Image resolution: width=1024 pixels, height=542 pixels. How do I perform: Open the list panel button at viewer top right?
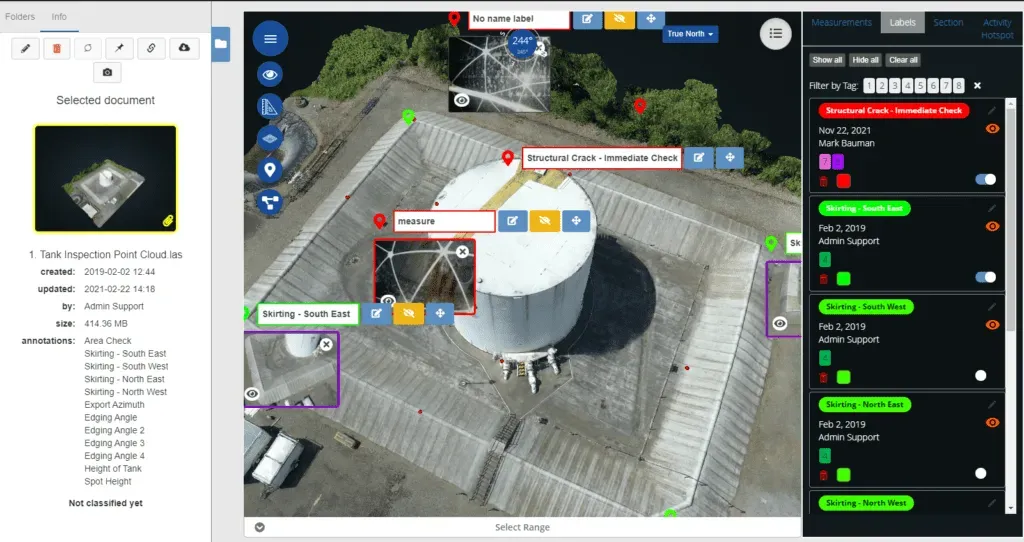776,33
